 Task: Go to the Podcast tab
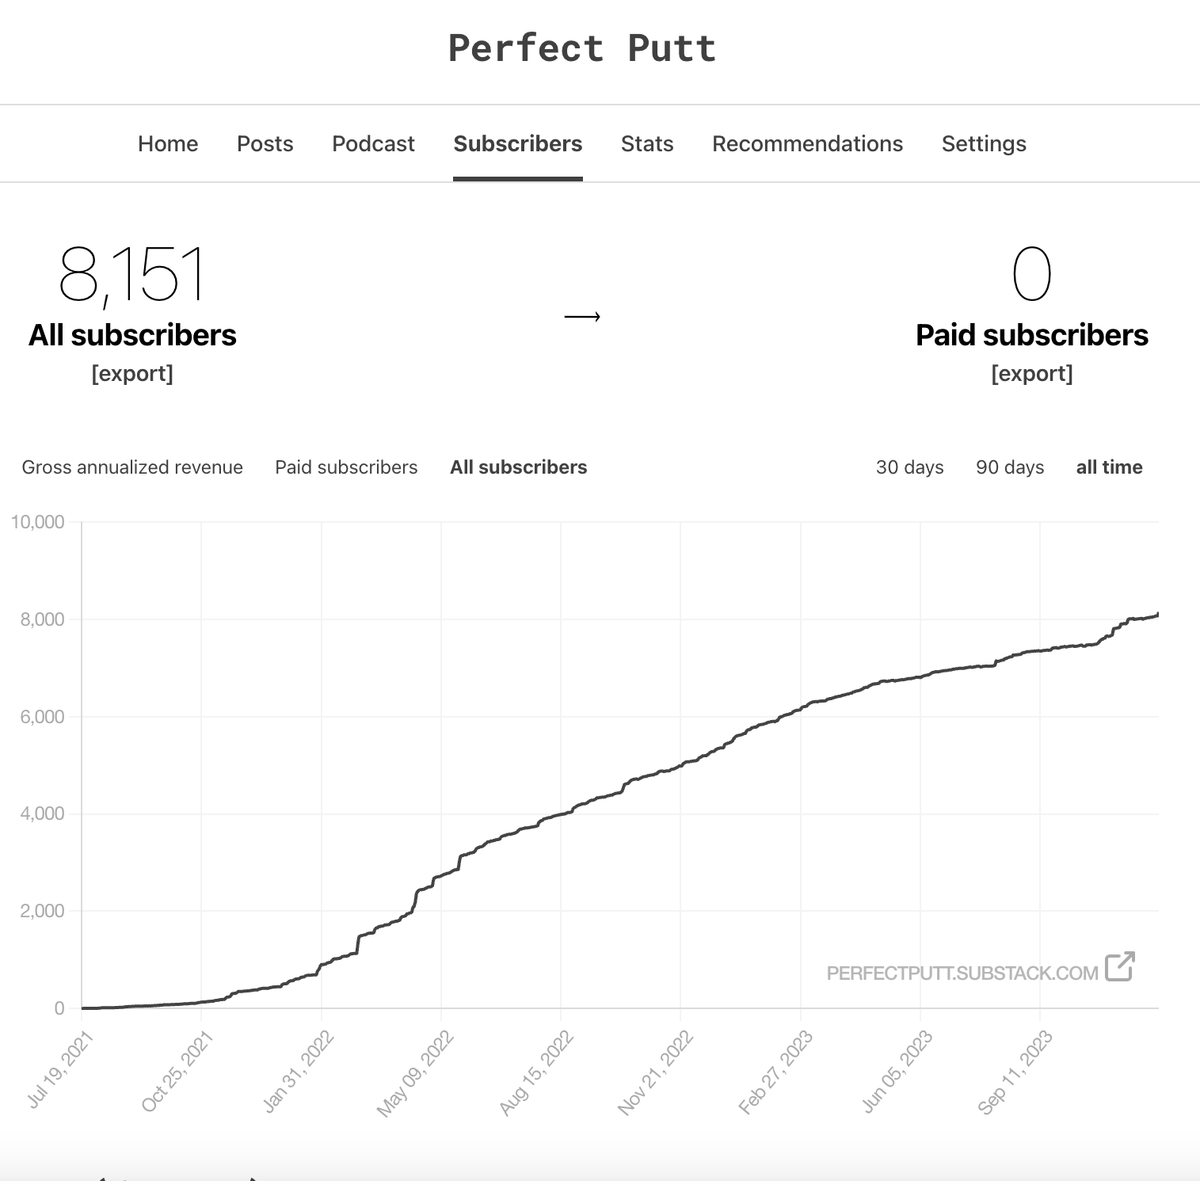coord(373,143)
